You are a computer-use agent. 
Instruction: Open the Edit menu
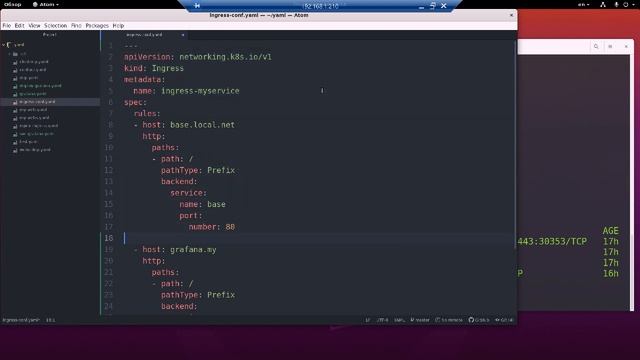click(x=19, y=25)
